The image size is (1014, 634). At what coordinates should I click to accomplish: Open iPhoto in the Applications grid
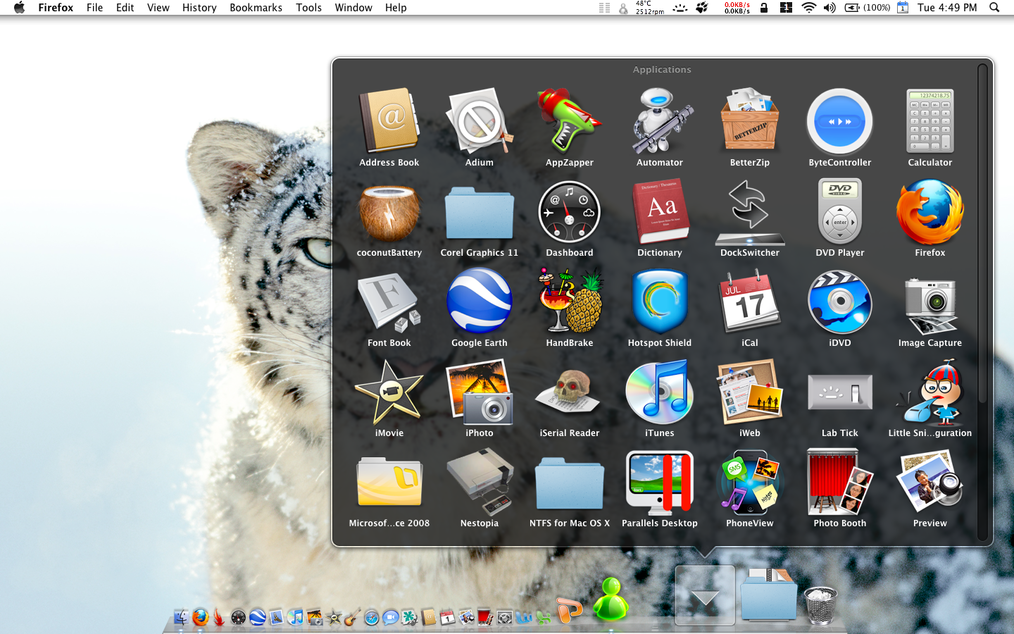[479, 392]
